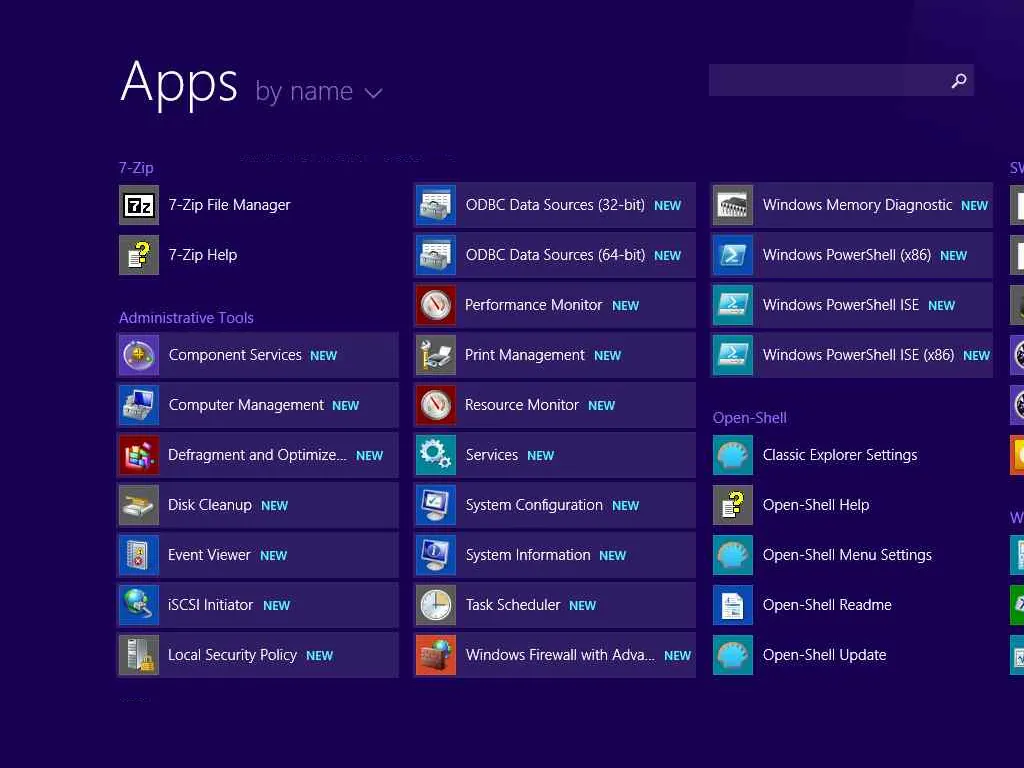Focus the apps search box
Screen dimensions: 1024x768
841,80
